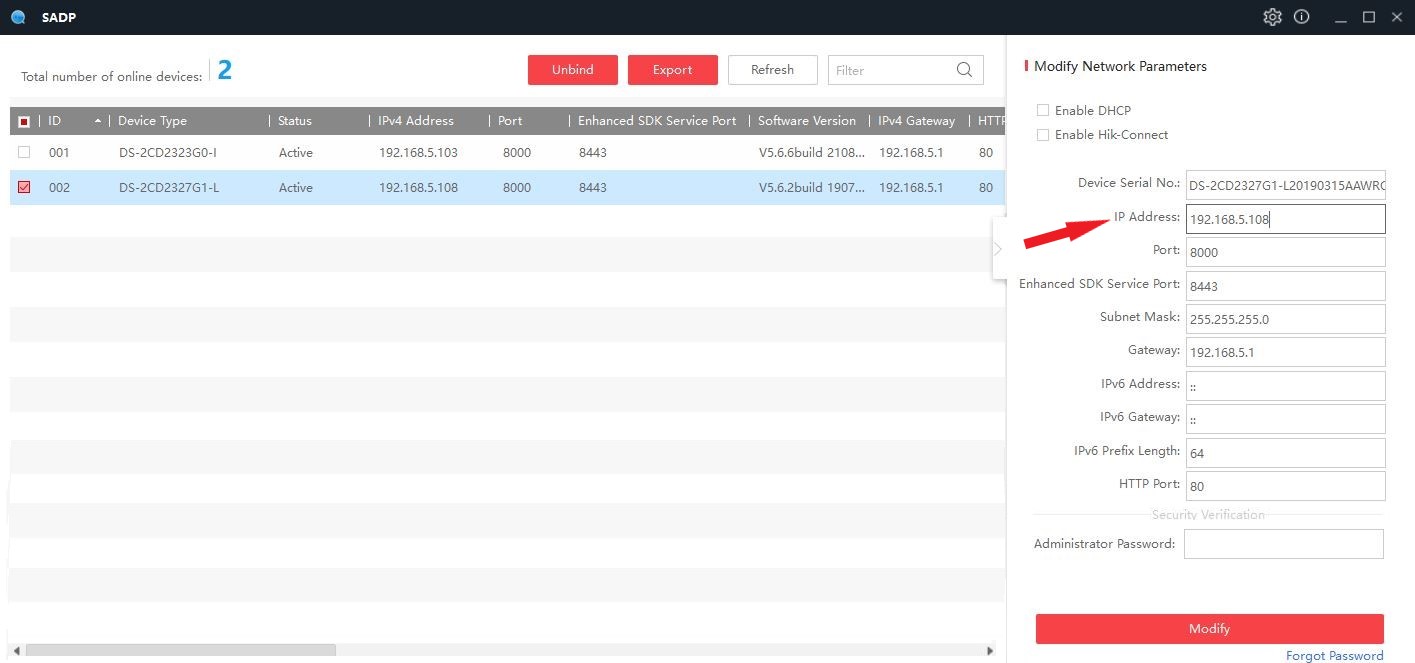Check device 001 row checkbox
The image size is (1415, 663).
[x=24, y=153]
